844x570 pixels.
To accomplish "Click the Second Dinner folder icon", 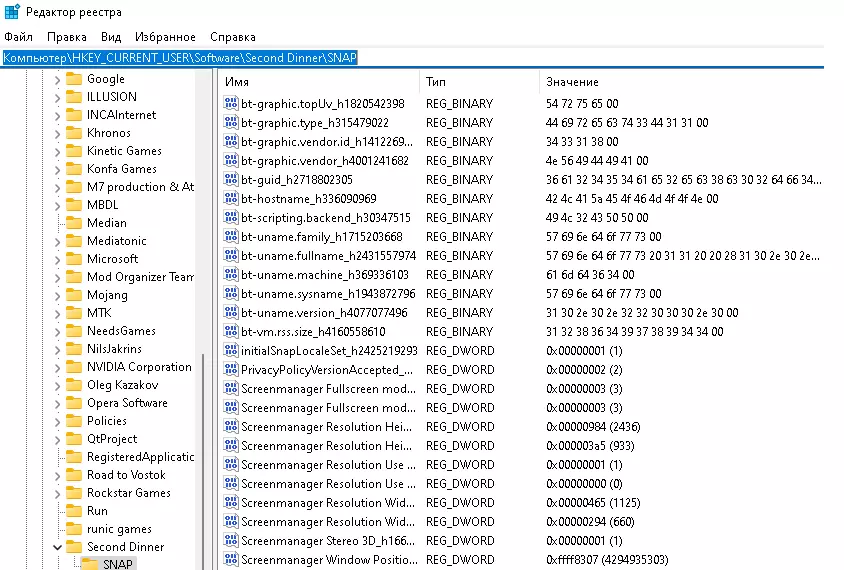I will (x=74, y=547).
